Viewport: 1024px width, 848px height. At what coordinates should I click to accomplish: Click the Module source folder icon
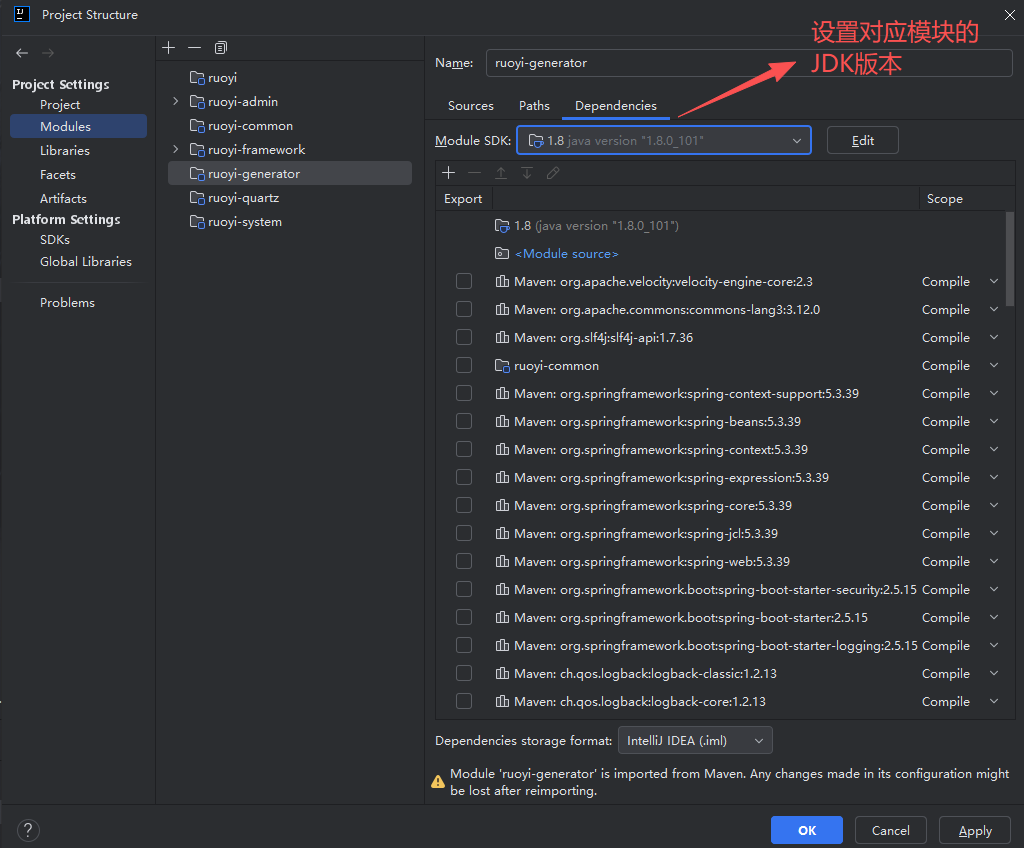pos(502,253)
